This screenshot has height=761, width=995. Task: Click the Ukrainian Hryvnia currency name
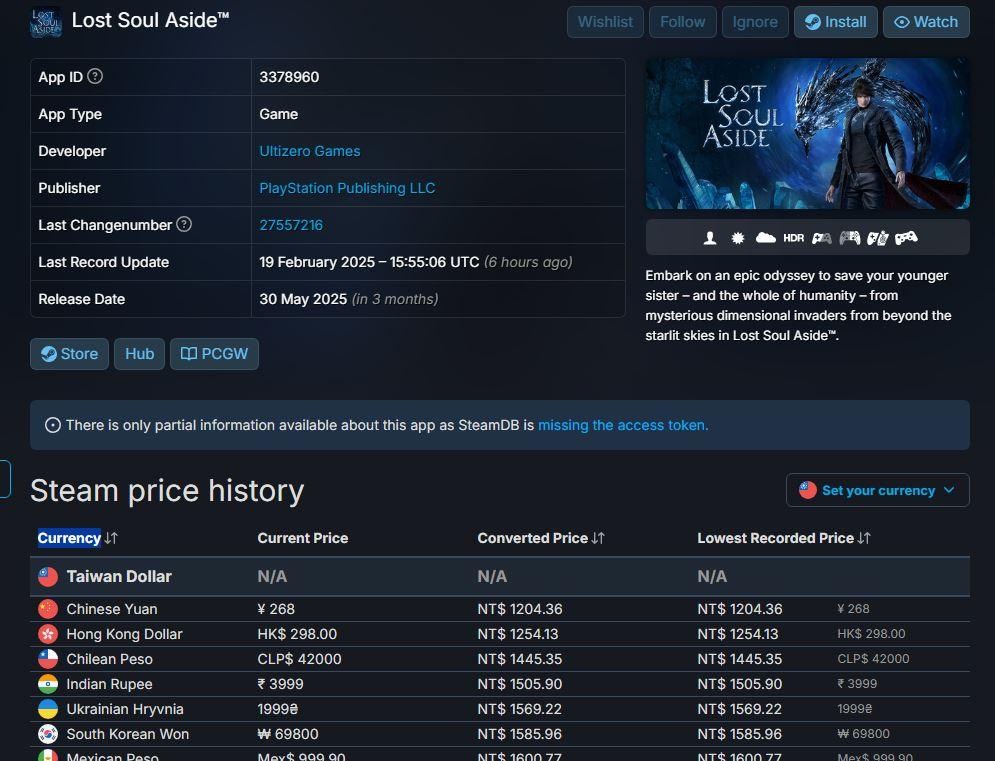pos(125,709)
